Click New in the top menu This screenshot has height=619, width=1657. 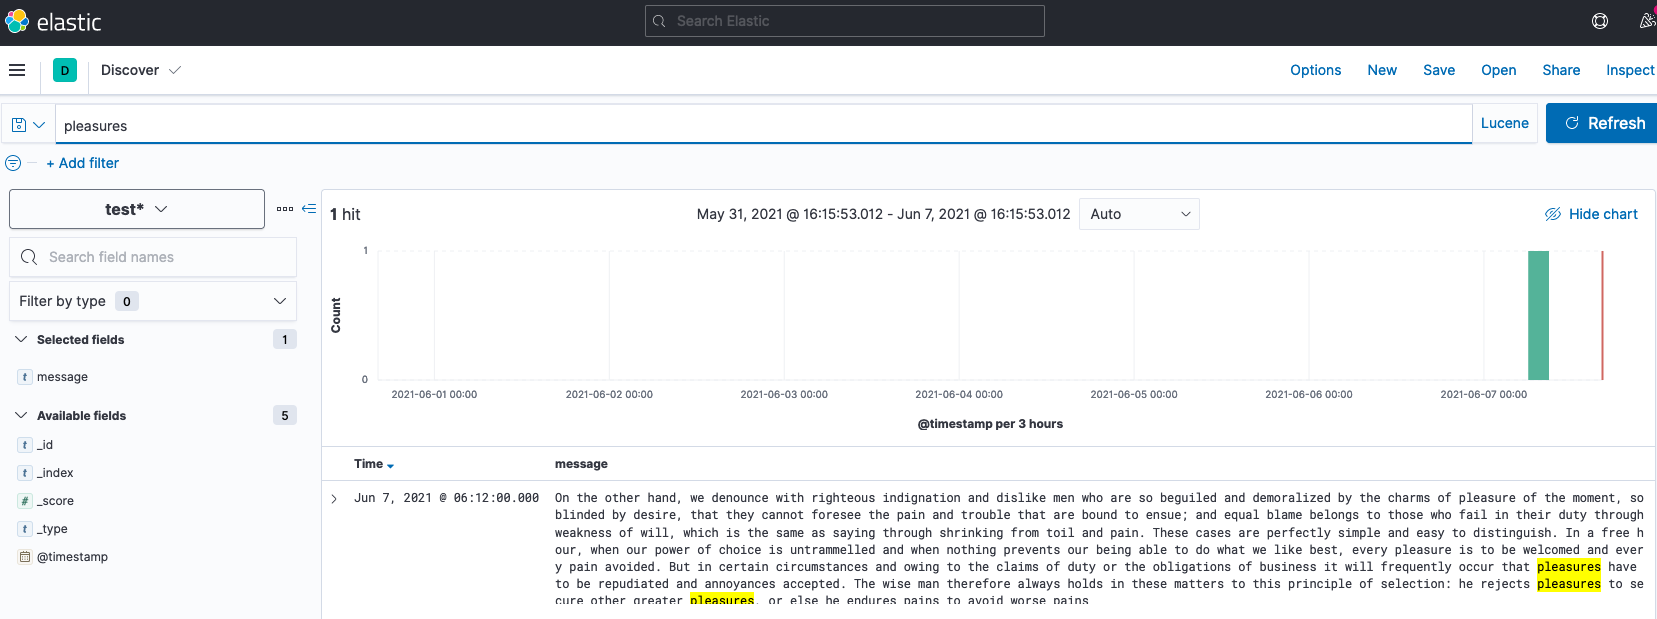pos(1382,70)
